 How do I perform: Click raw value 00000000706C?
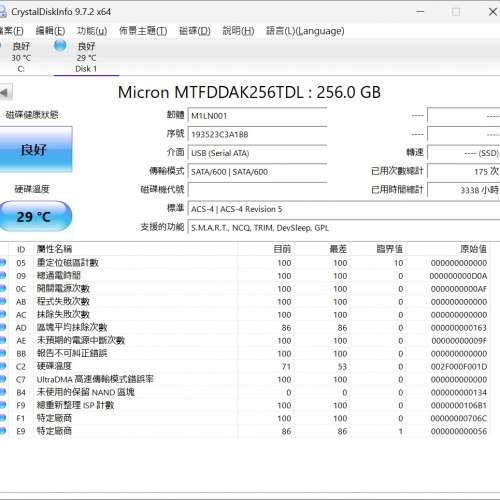click(x=459, y=418)
